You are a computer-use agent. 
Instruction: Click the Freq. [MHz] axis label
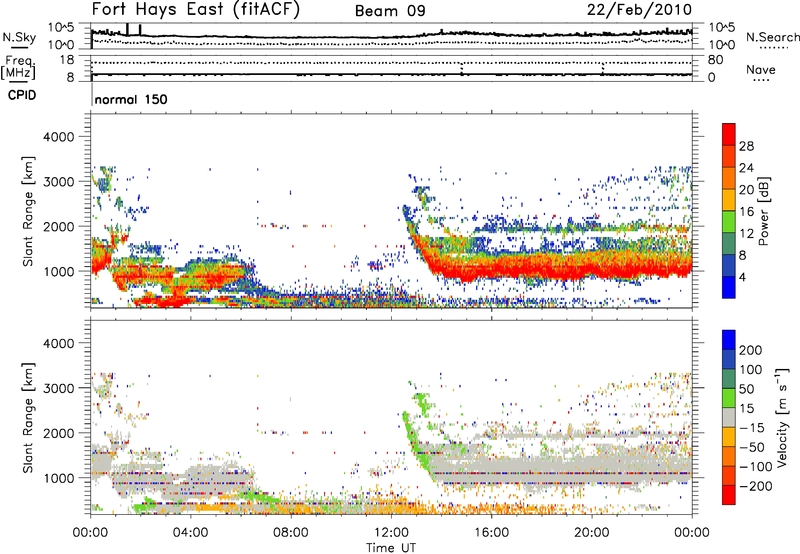point(18,67)
